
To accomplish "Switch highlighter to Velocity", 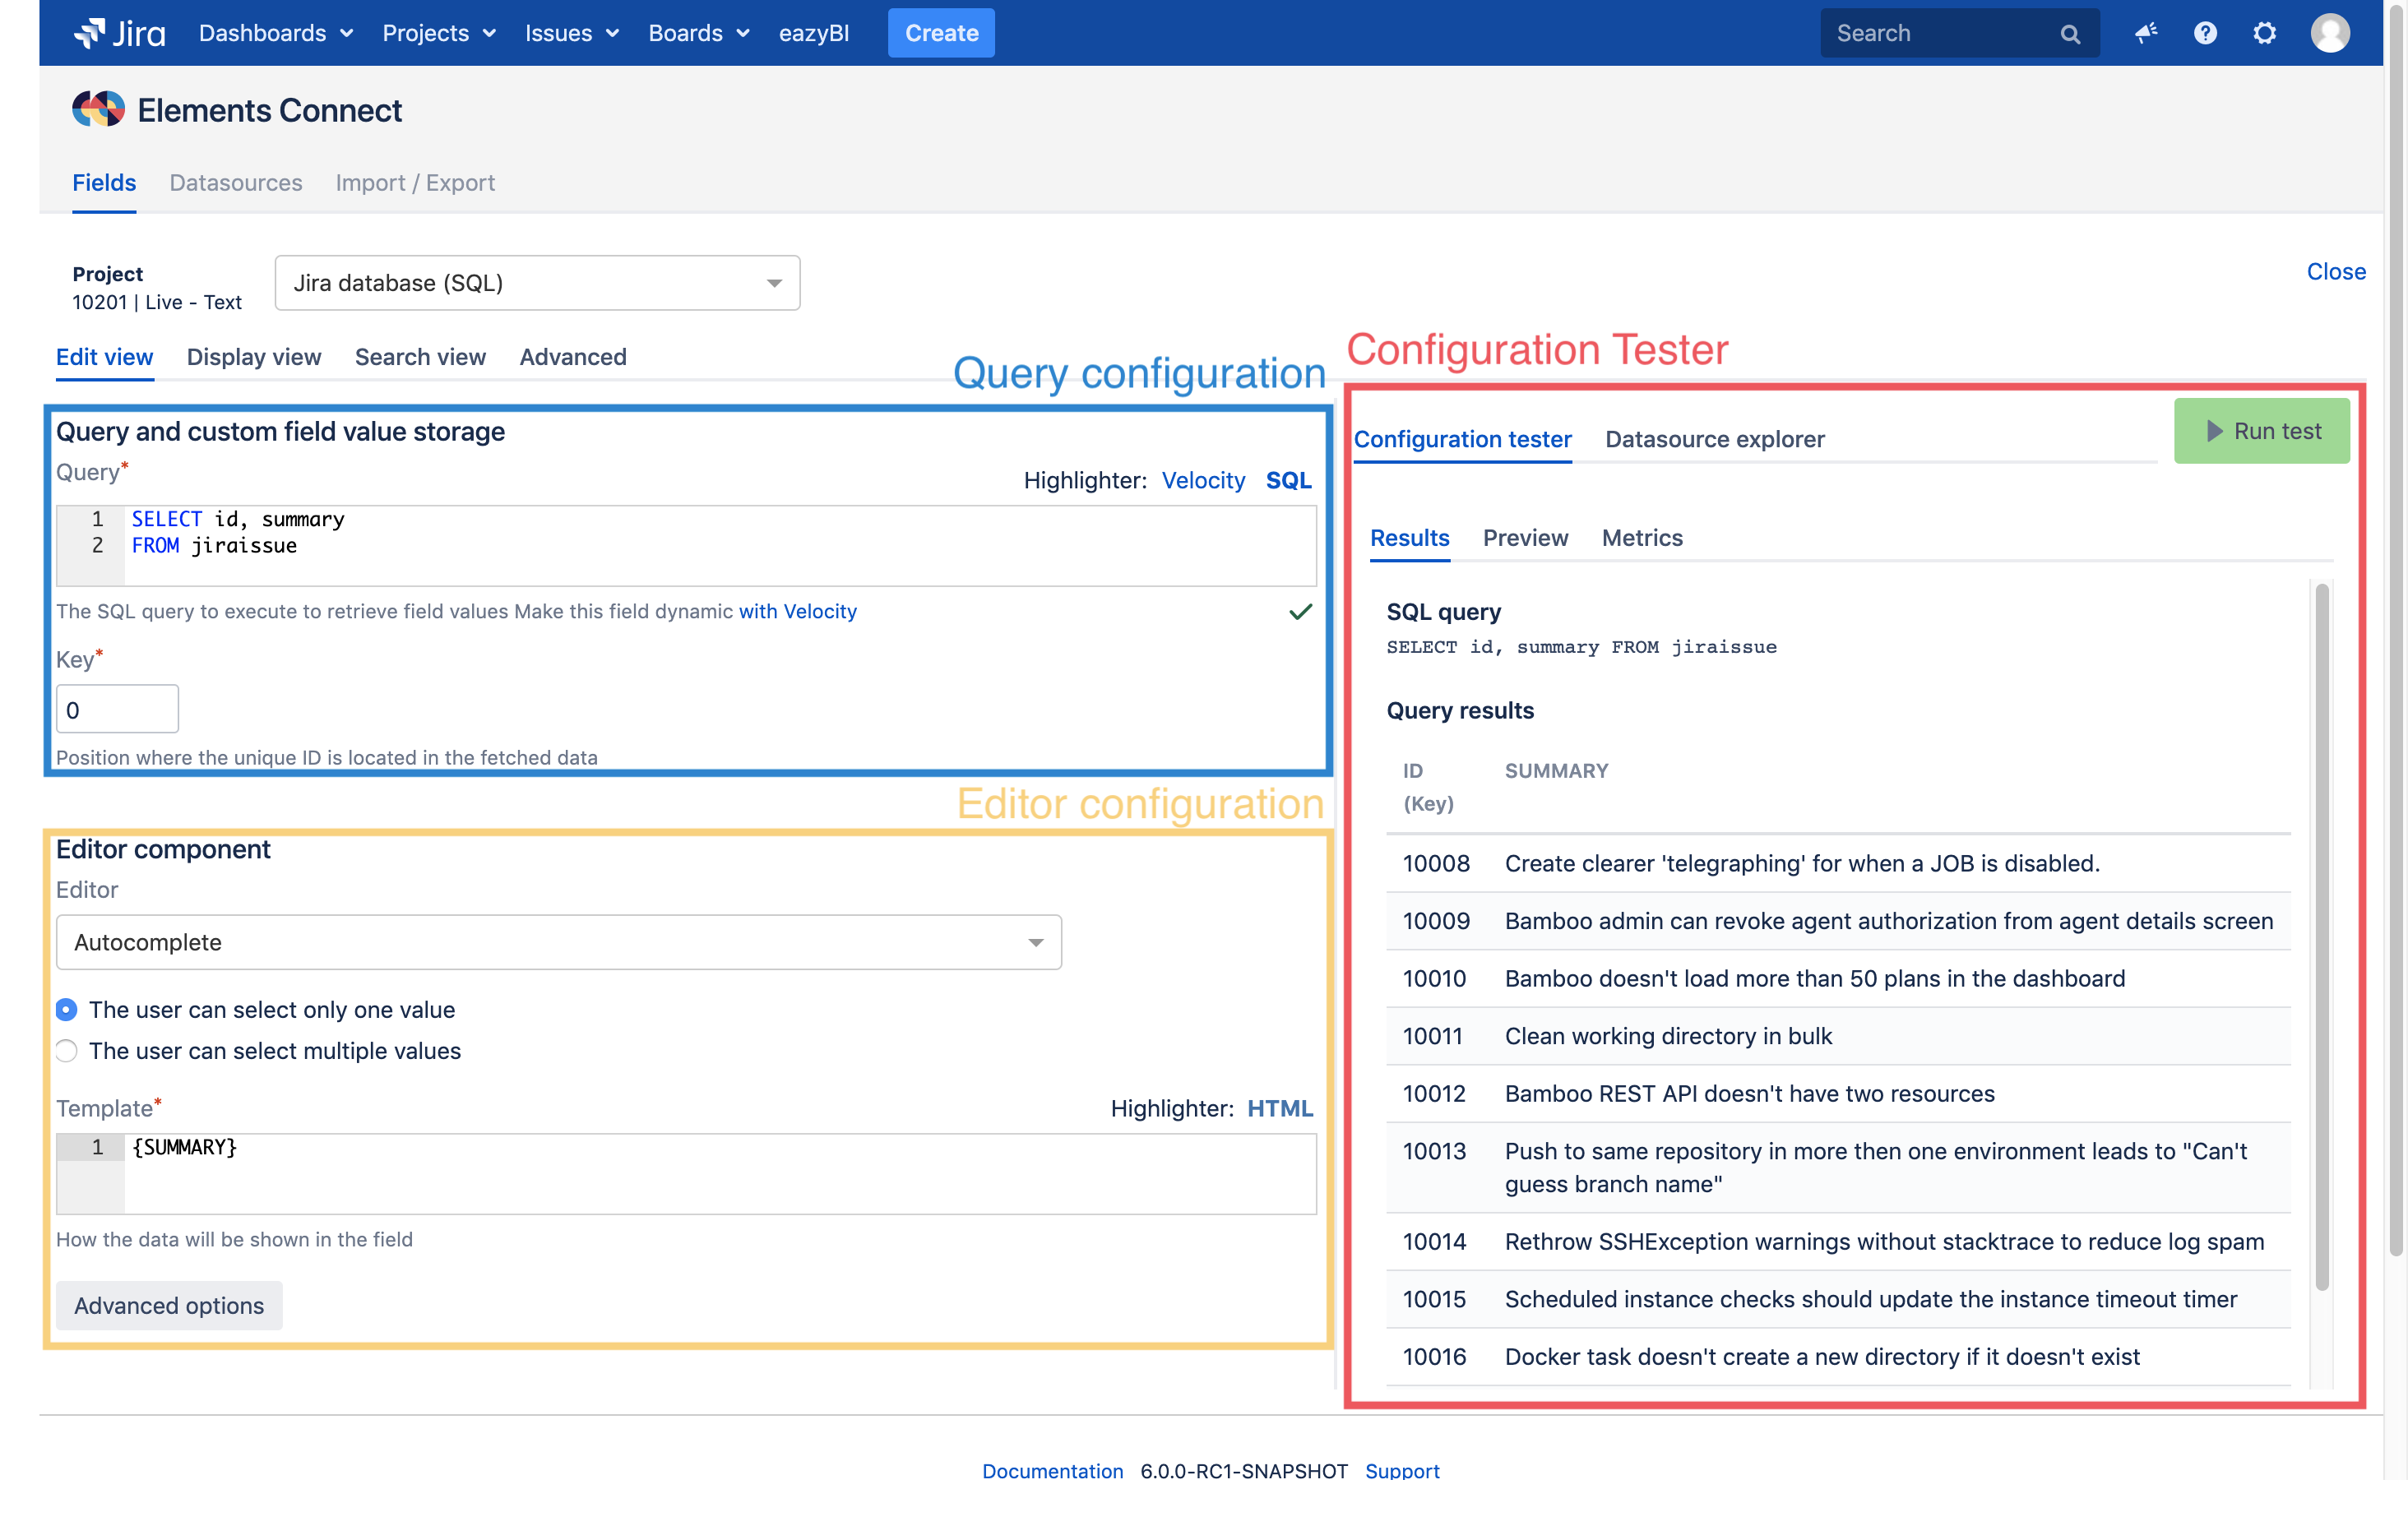I will [x=1203, y=480].
